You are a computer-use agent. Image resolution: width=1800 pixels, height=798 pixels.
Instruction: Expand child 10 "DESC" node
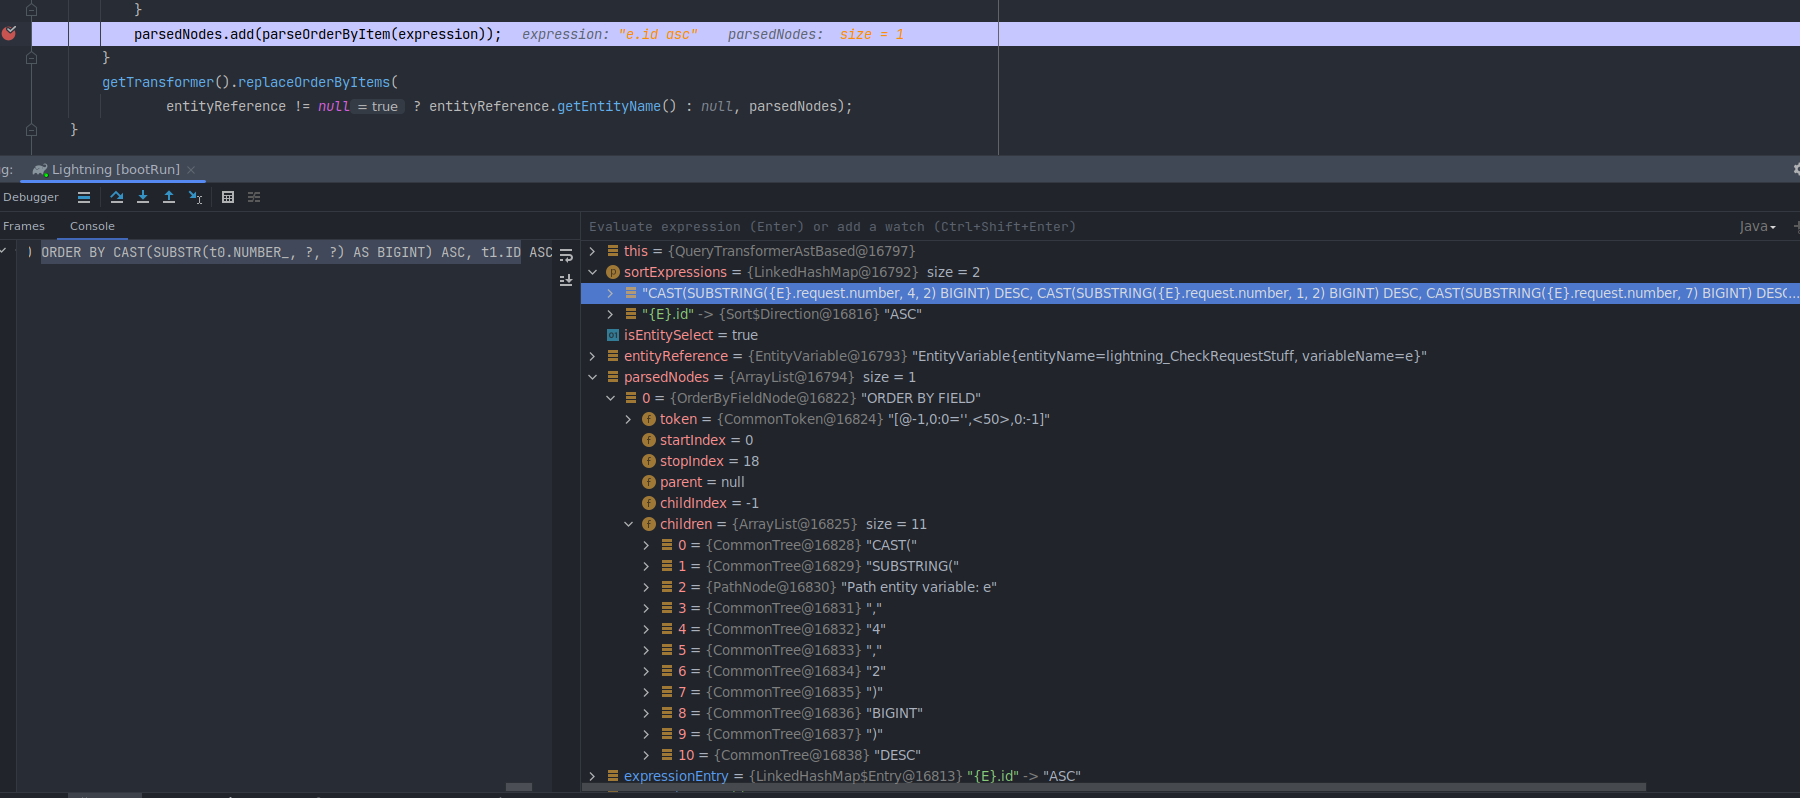click(646, 755)
